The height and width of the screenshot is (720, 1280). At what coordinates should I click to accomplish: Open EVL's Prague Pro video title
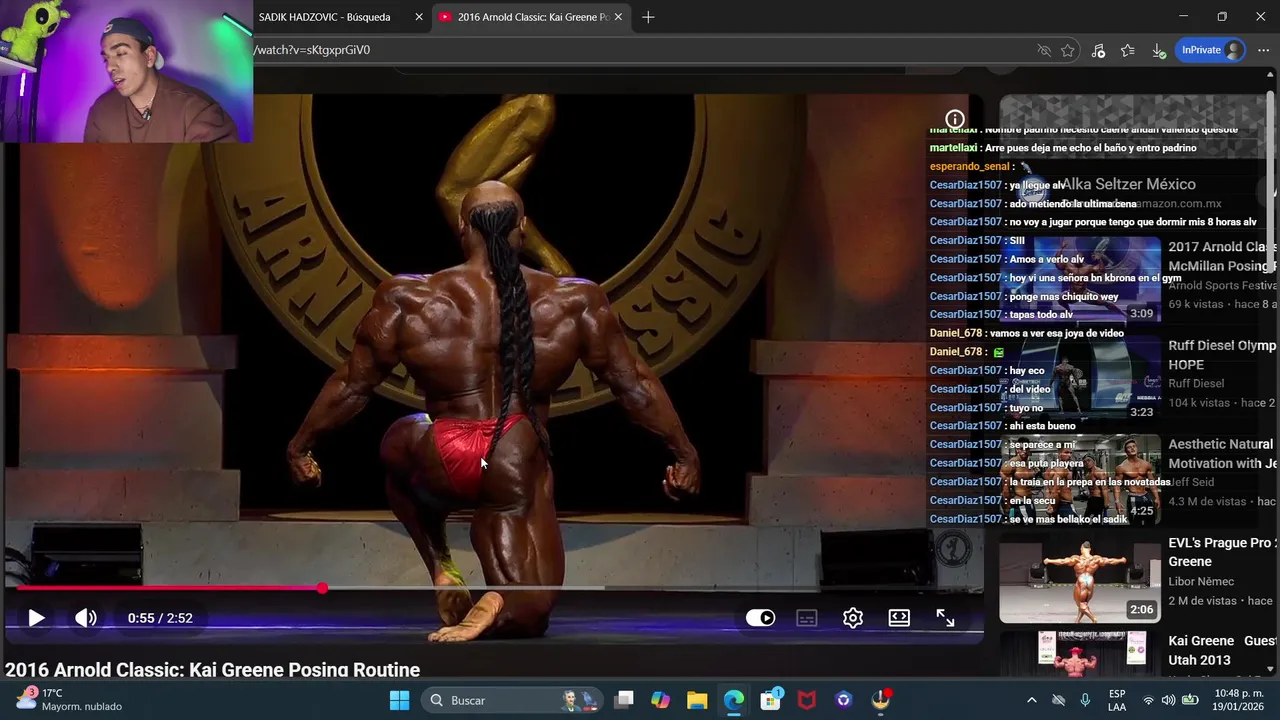coord(1222,552)
